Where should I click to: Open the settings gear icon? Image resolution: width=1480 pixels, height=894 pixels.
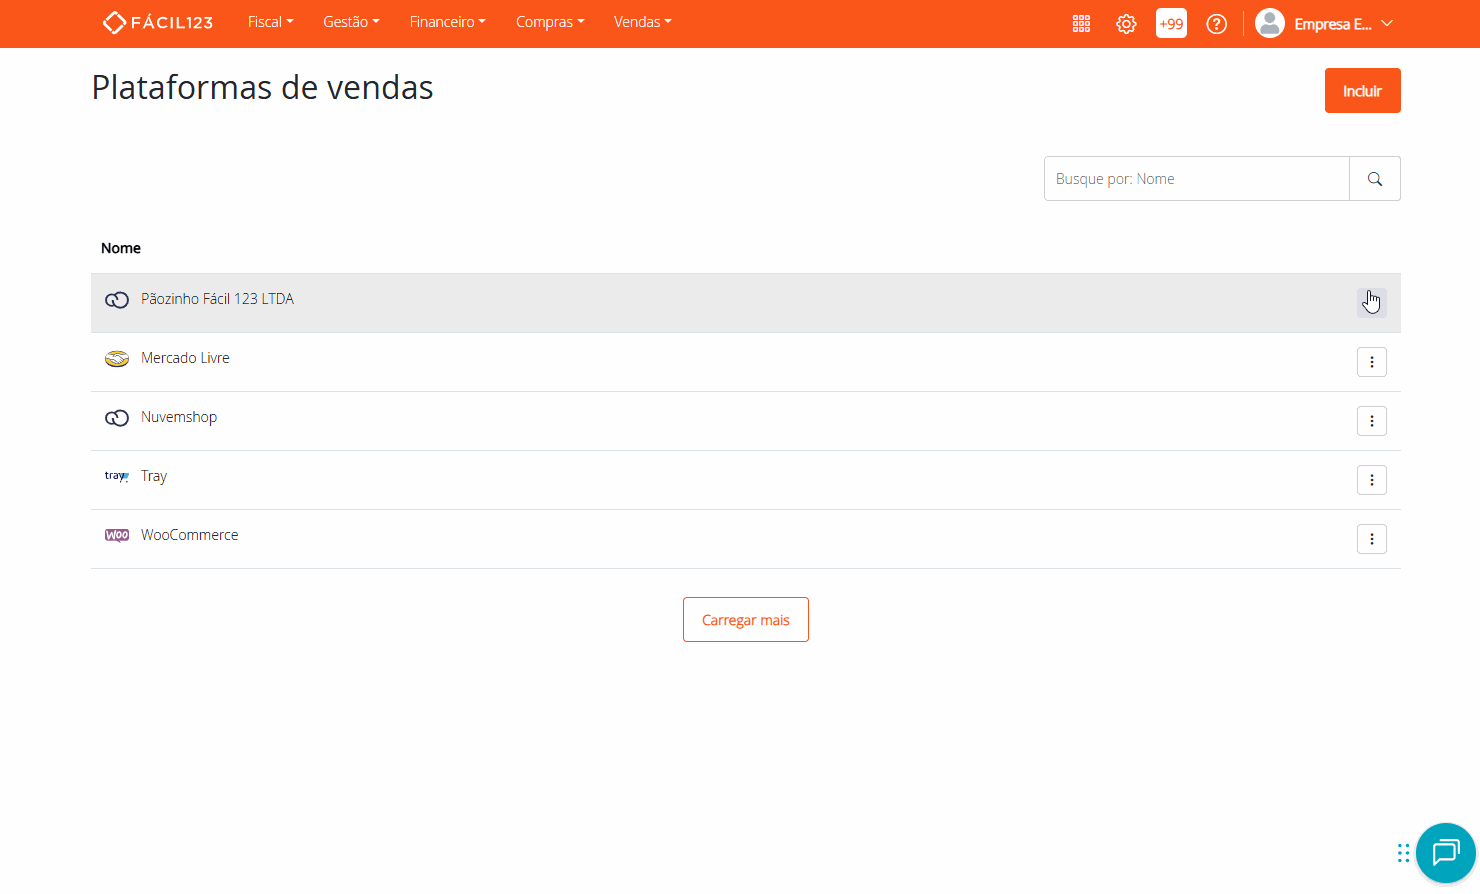(1126, 23)
